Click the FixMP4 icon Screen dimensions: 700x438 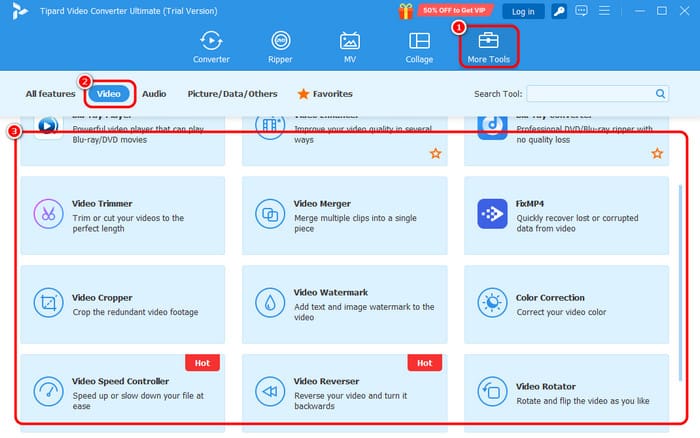pyautogui.click(x=492, y=214)
